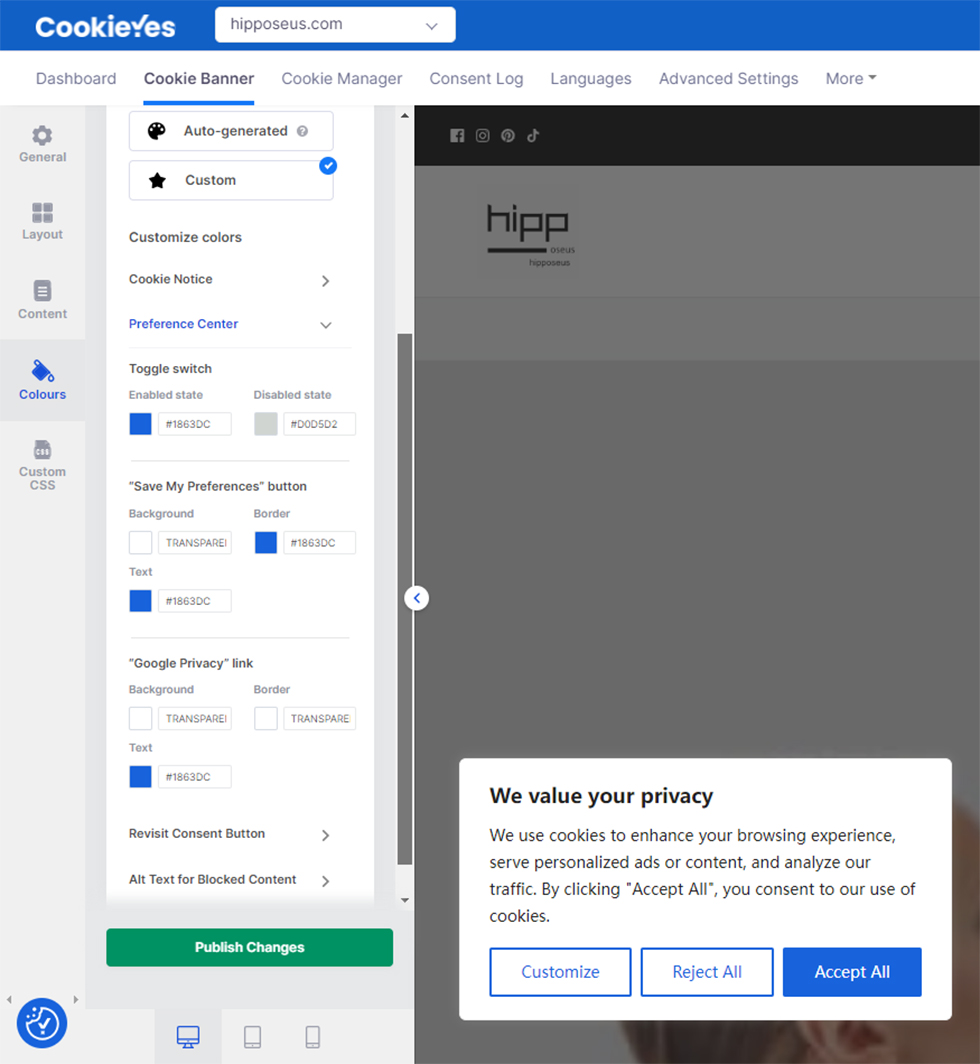This screenshot has height=1064, width=980.
Task: Open the hipposeus.com site dropdown
Action: pyautogui.click(x=335, y=25)
